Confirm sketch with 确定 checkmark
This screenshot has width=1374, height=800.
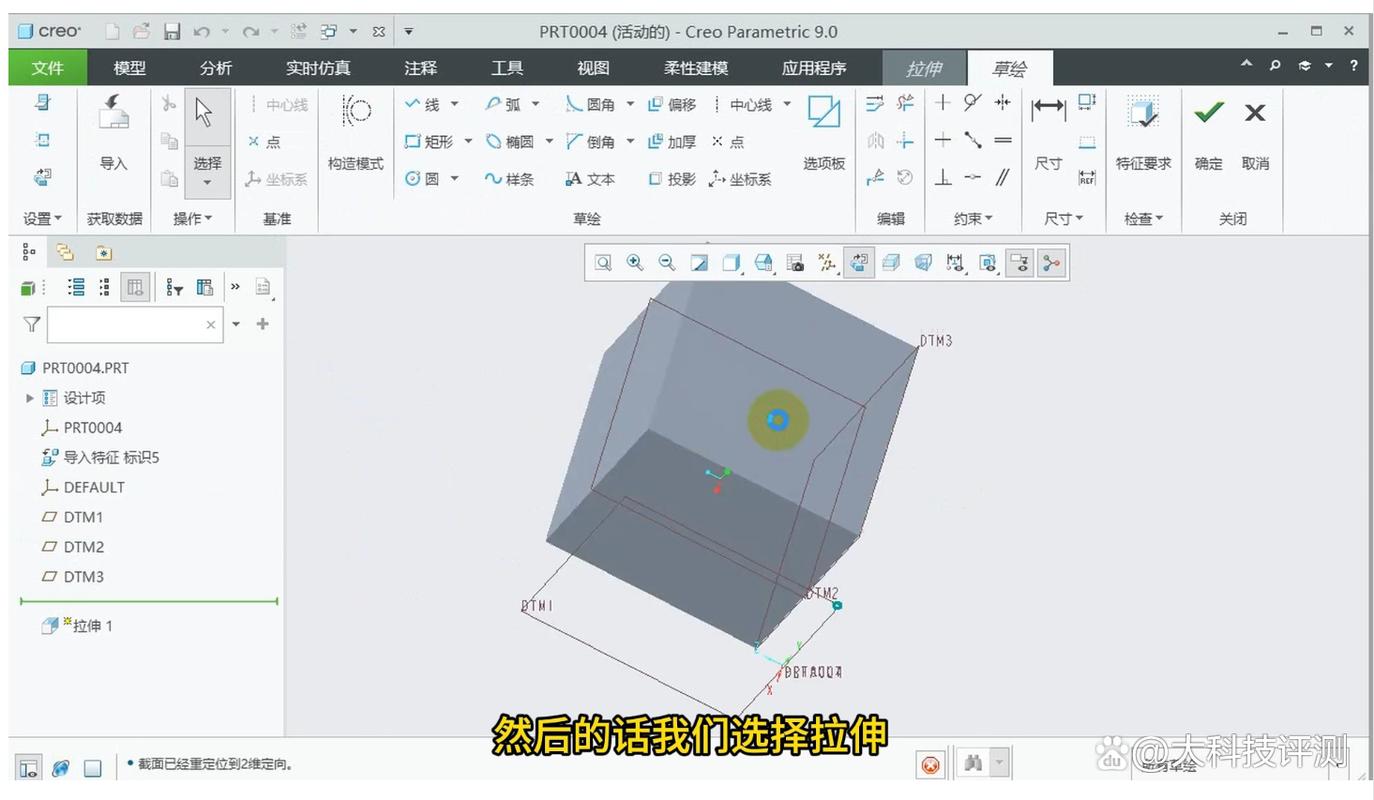[x=1209, y=133]
